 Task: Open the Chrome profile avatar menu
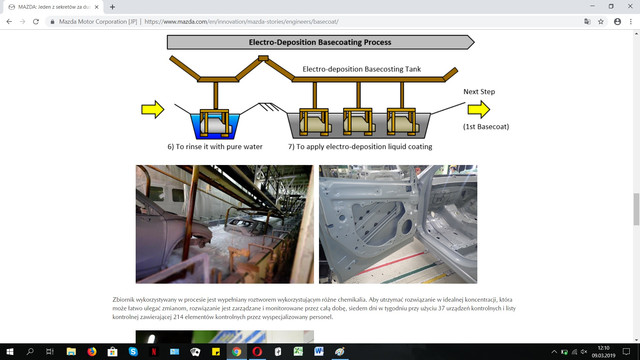click(x=618, y=22)
